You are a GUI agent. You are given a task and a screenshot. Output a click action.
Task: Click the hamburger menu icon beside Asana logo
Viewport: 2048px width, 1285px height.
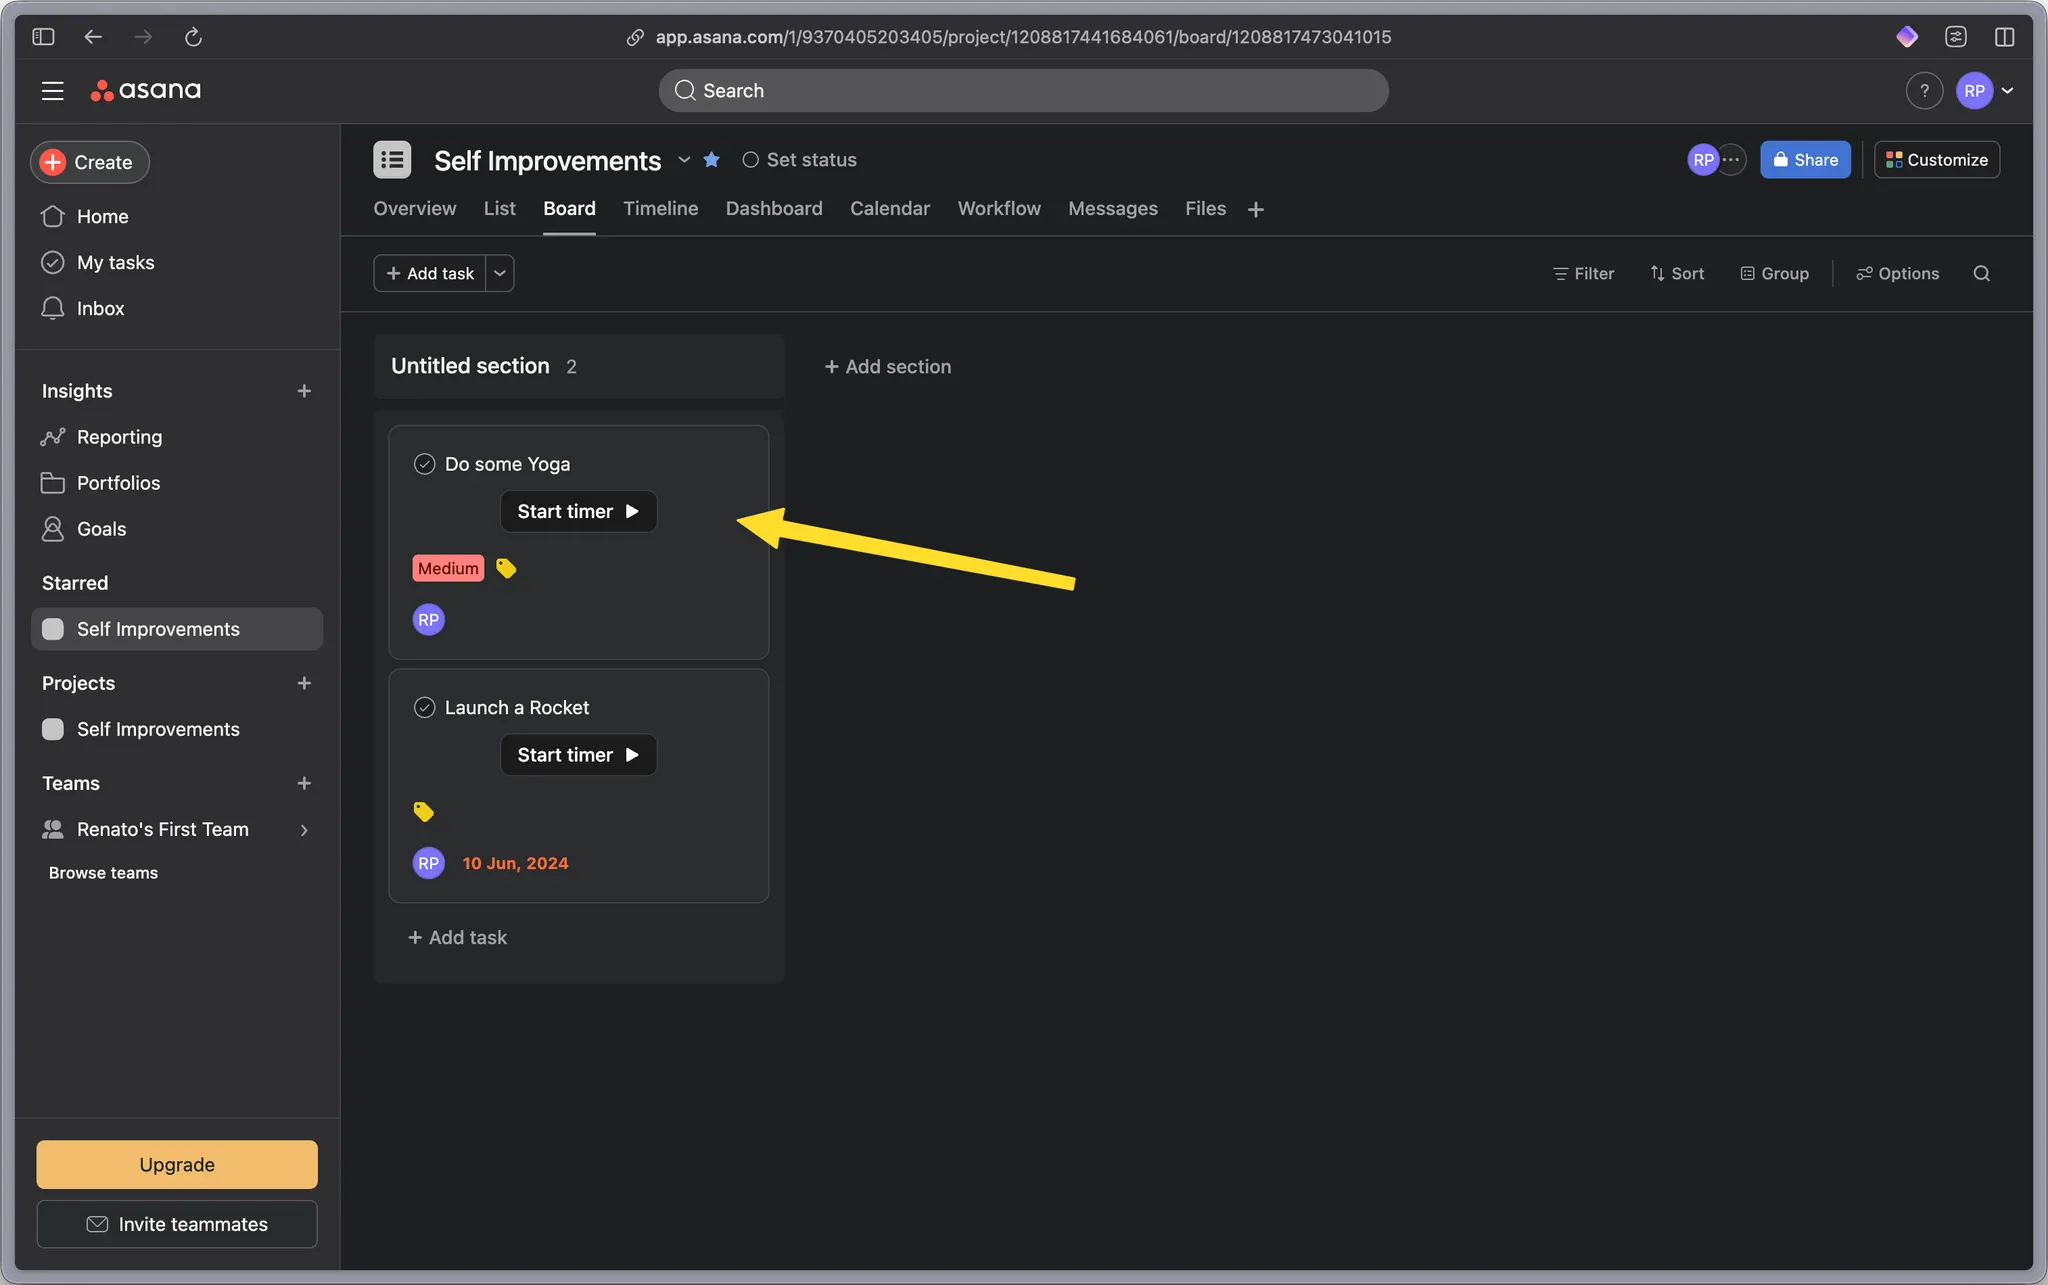52,91
